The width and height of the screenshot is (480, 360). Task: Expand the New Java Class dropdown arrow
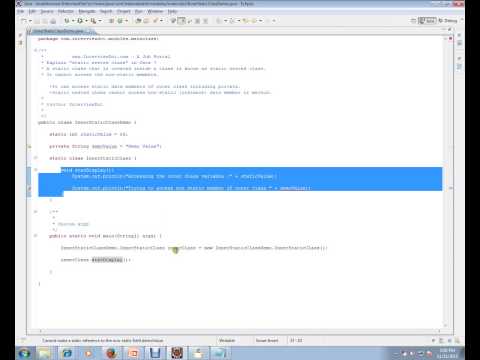tap(127, 21)
